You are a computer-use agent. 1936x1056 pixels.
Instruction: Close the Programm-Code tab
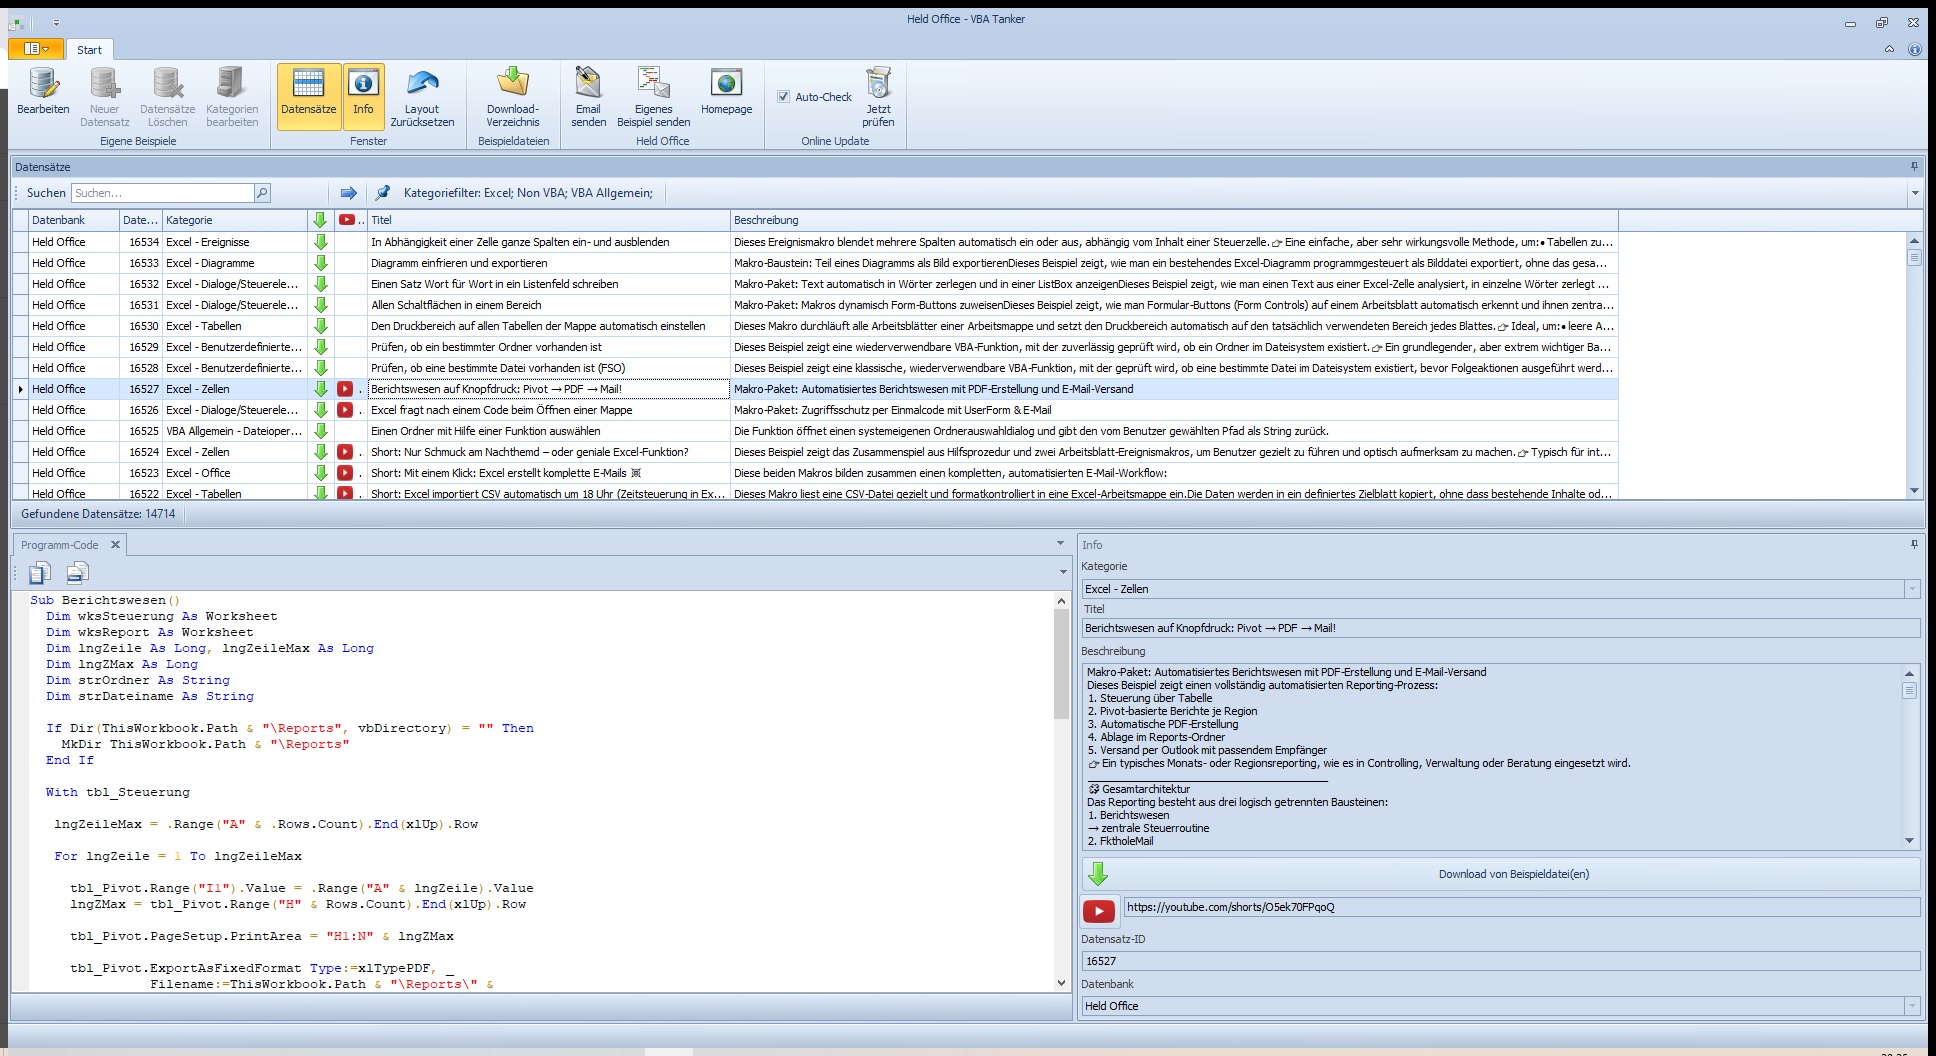115,545
